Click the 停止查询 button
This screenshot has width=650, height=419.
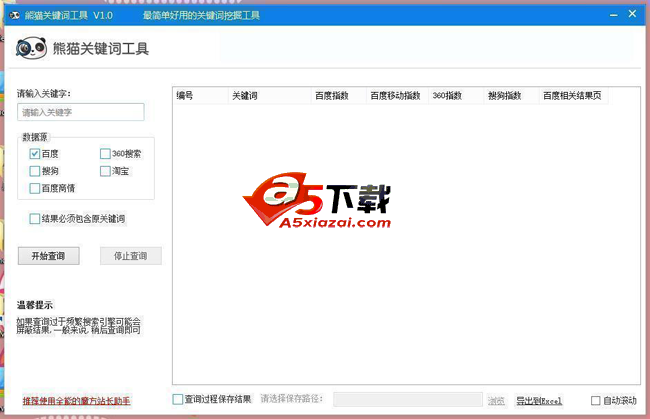(x=131, y=256)
